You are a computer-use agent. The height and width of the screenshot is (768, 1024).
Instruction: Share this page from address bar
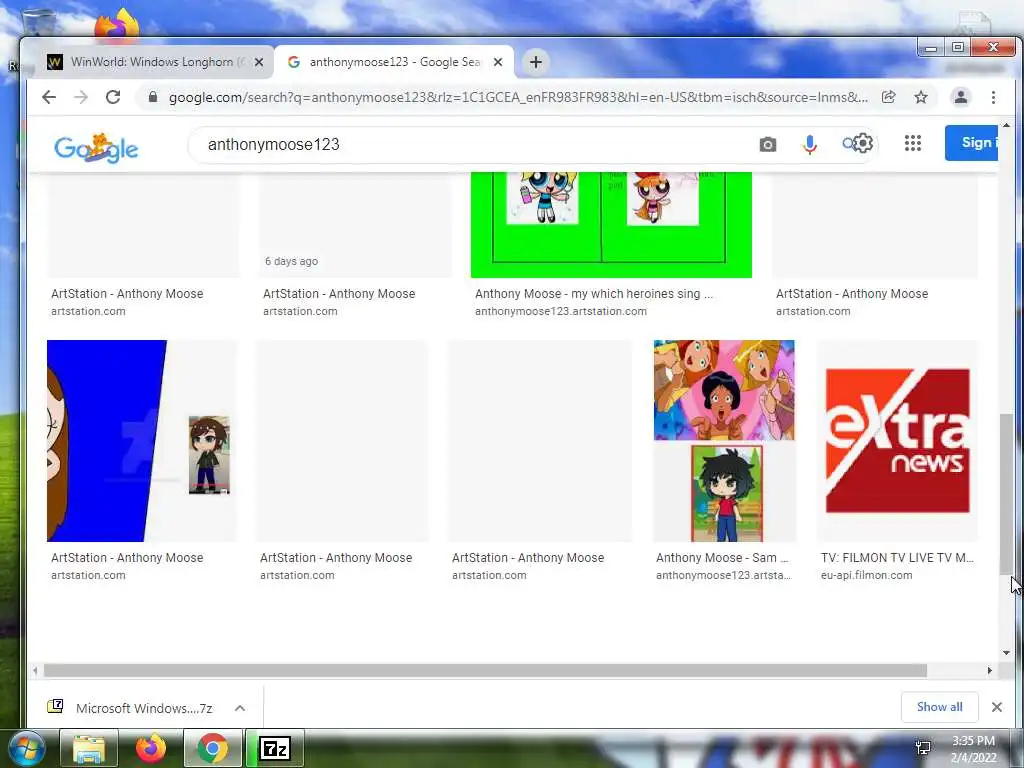(x=888, y=97)
